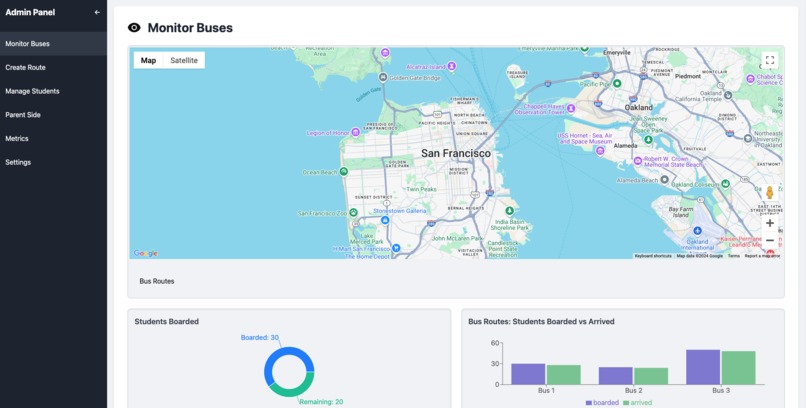Click the Students Boarded card title
The width and height of the screenshot is (806, 408).
[x=167, y=322]
